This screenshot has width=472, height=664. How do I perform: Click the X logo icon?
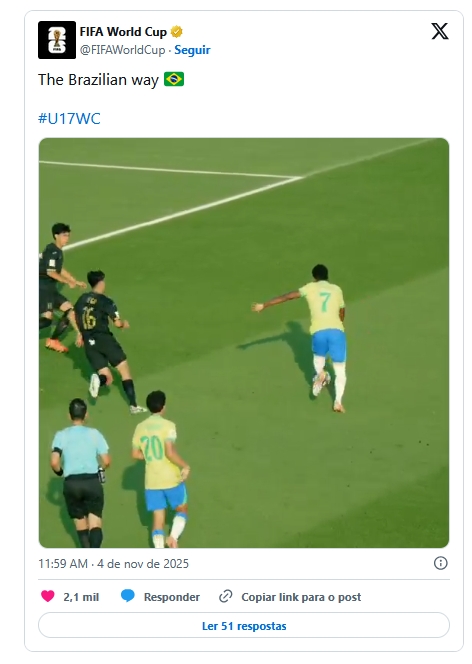click(x=440, y=31)
